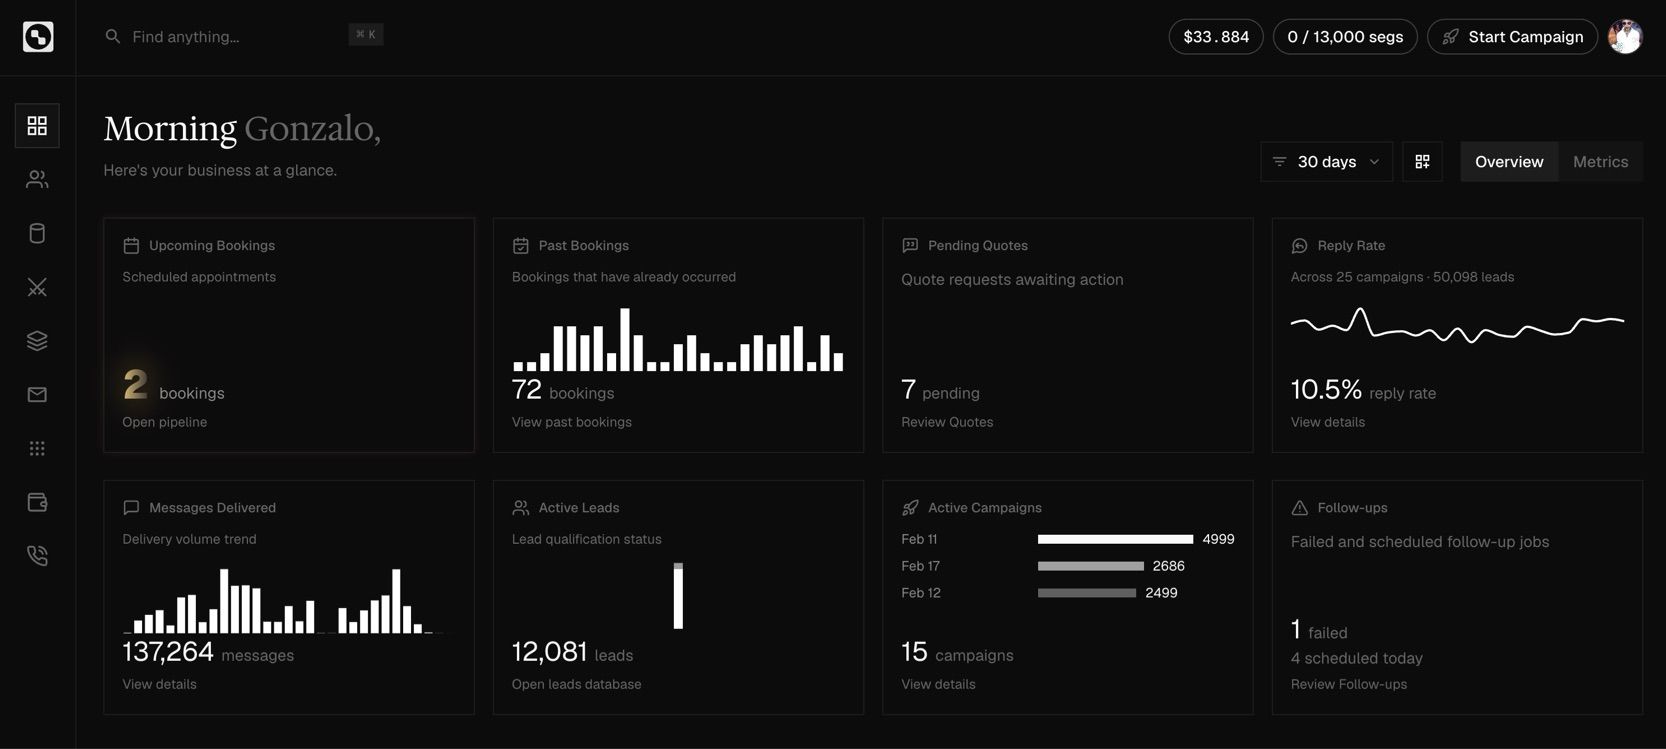Click the Feb 11 campaign progress bar

click(x=1115, y=539)
